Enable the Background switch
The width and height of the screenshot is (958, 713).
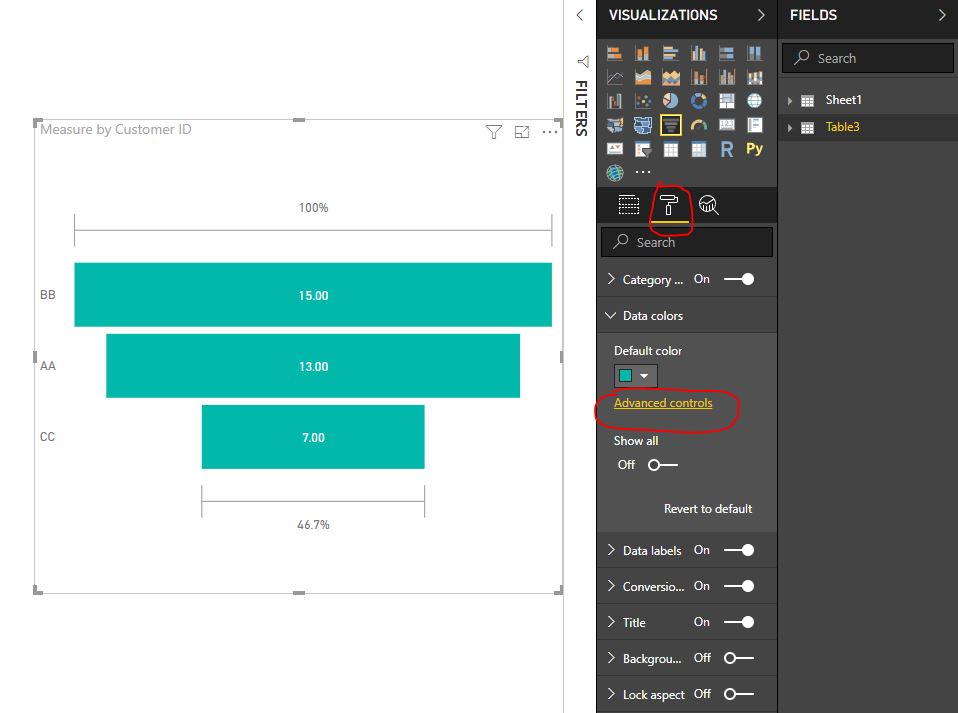tap(739, 658)
